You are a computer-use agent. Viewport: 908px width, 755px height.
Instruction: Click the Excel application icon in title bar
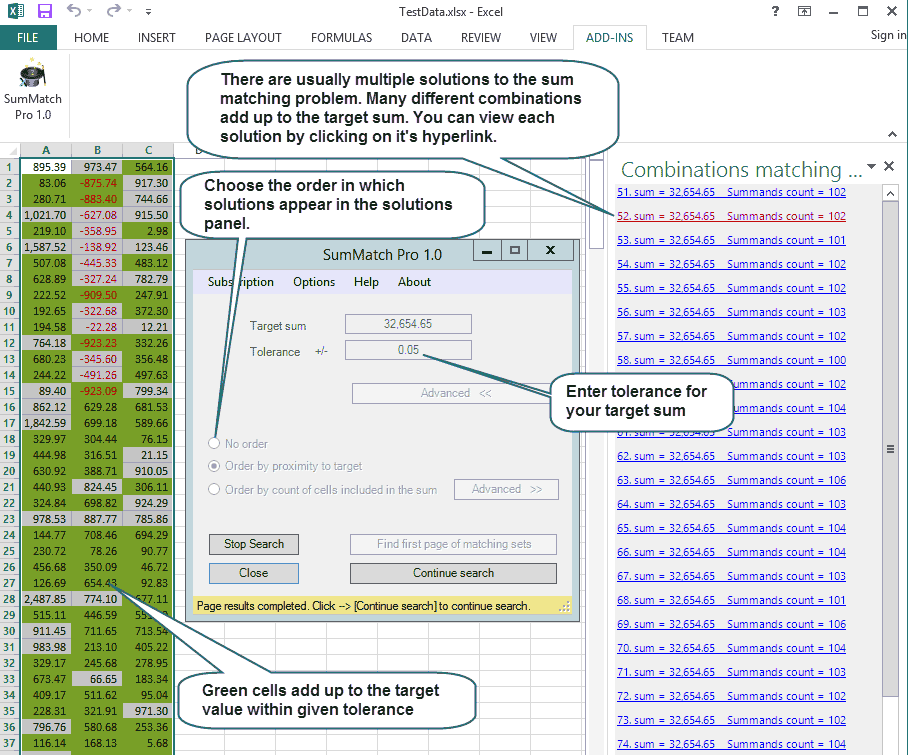click(x=15, y=10)
